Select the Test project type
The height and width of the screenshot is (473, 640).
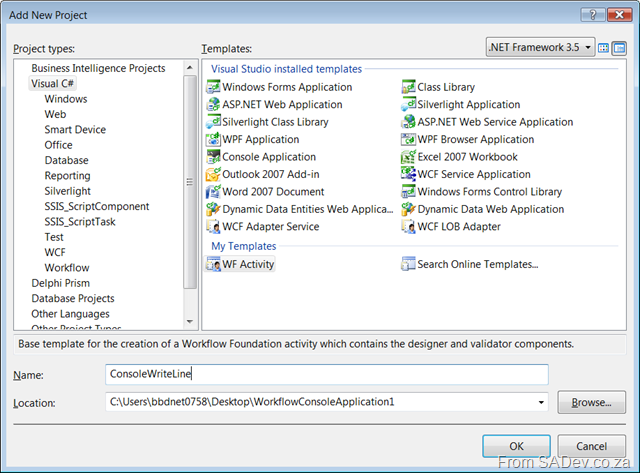[x=54, y=237]
